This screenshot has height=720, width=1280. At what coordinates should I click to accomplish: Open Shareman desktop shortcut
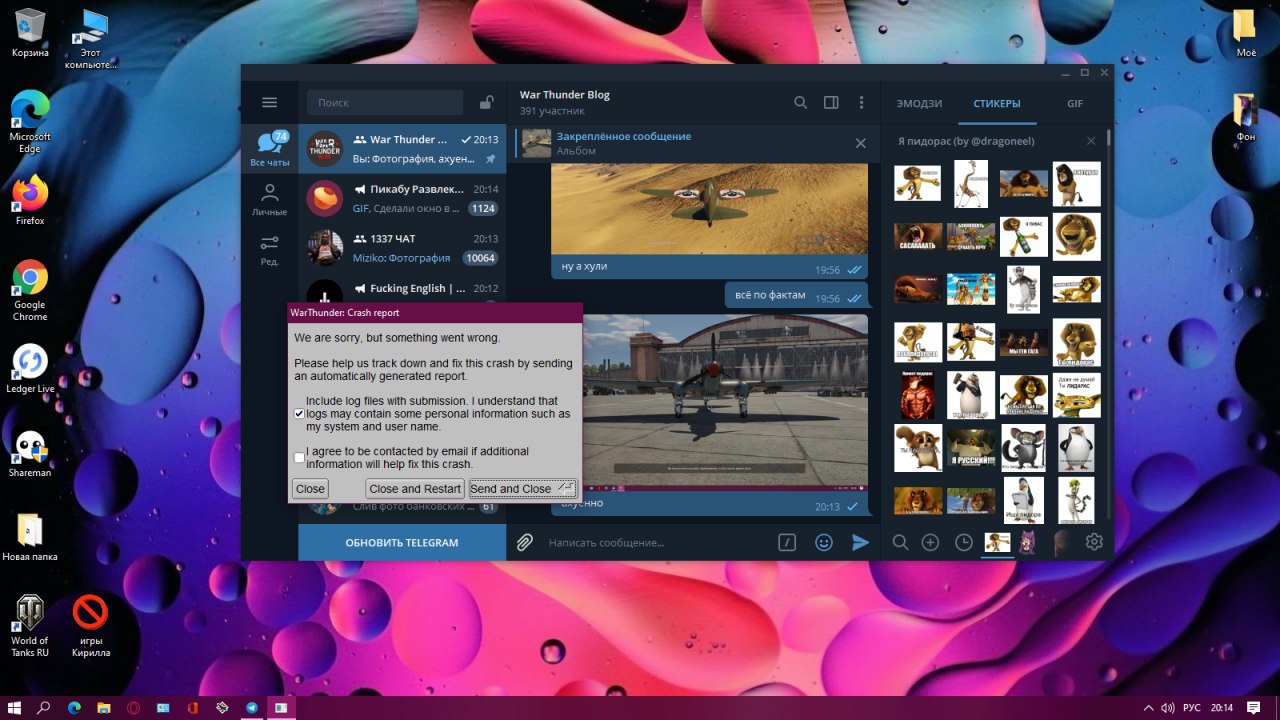(30, 452)
